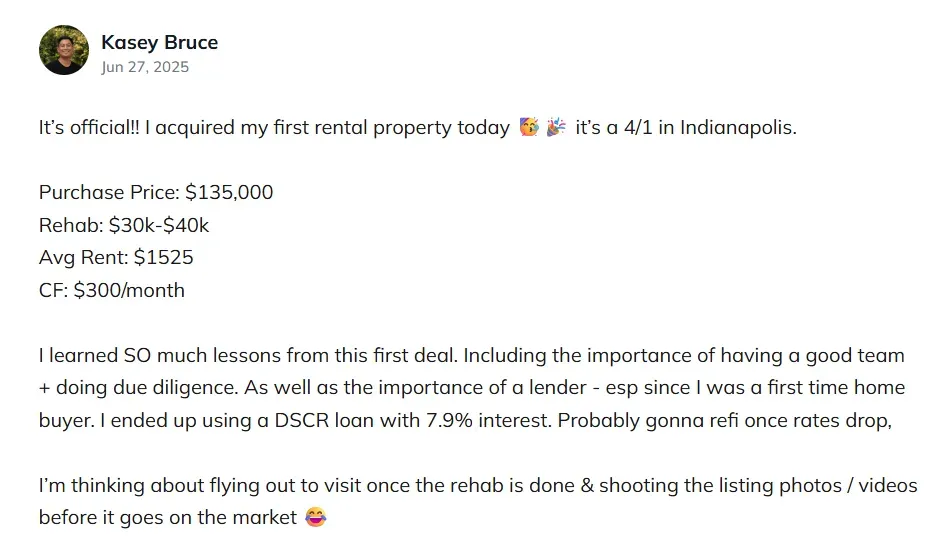942x537 pixels.
Task: Click the 7.9% interest text
Action: (x=488, y=420)
